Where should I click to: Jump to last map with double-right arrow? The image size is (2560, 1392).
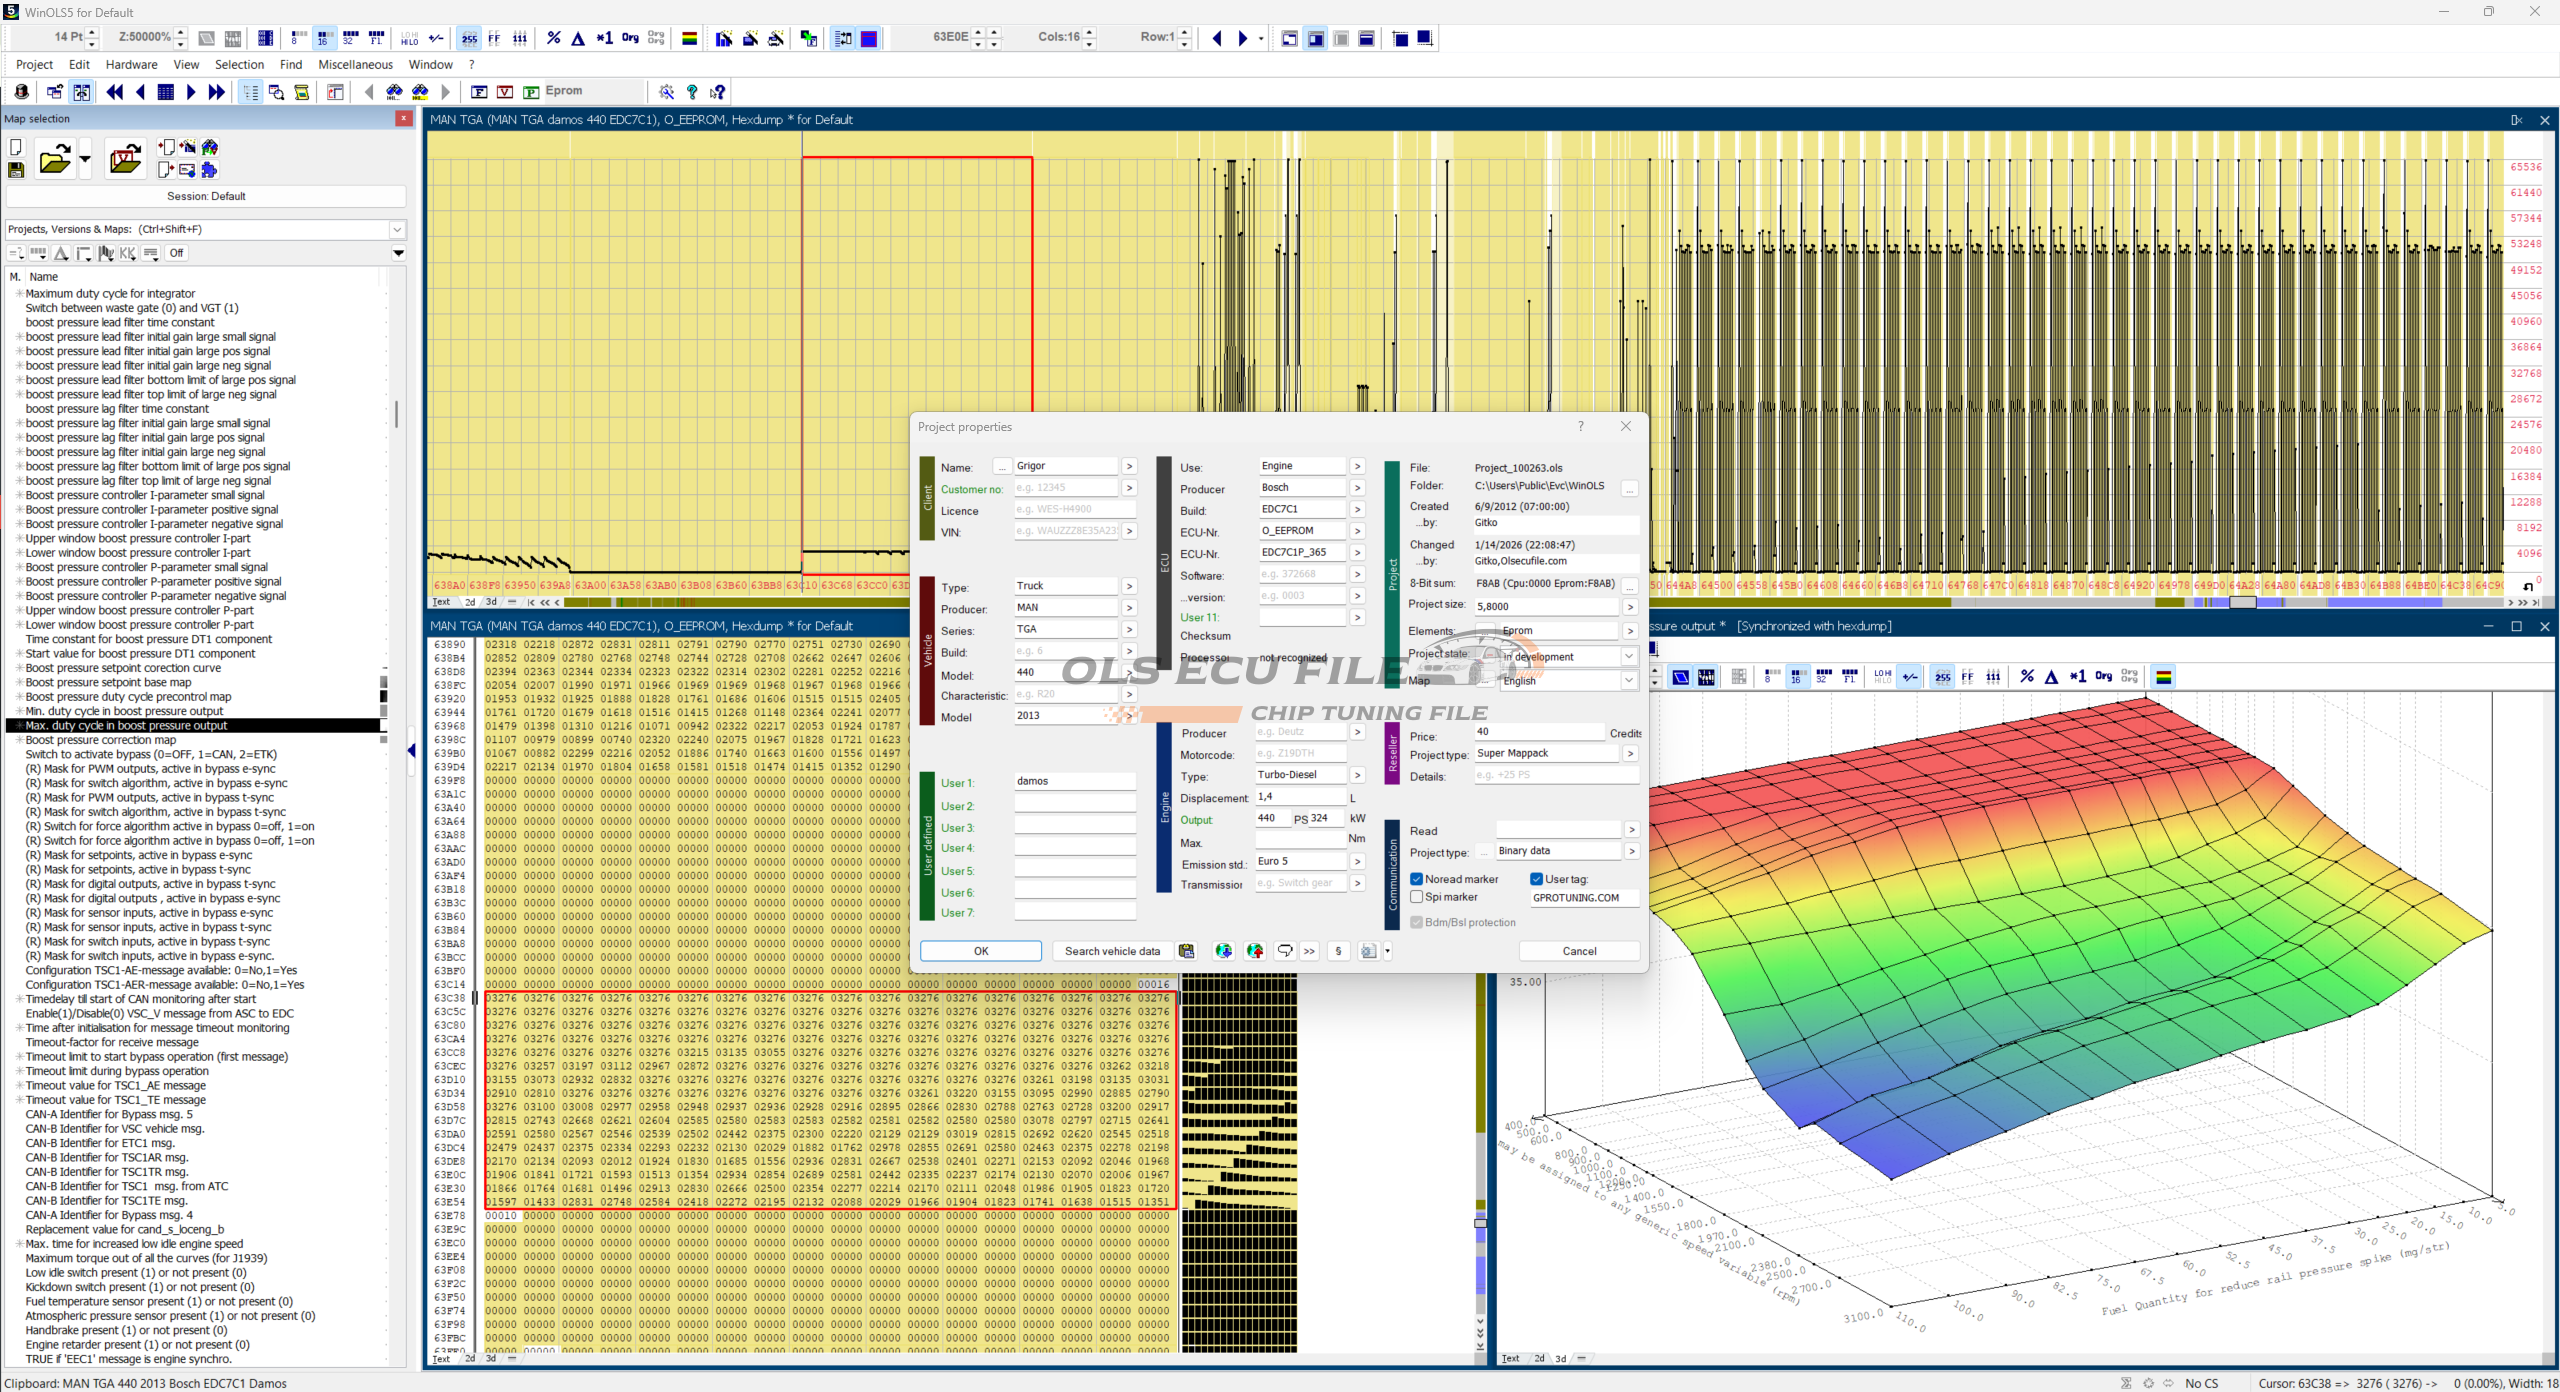pos(217,92)
